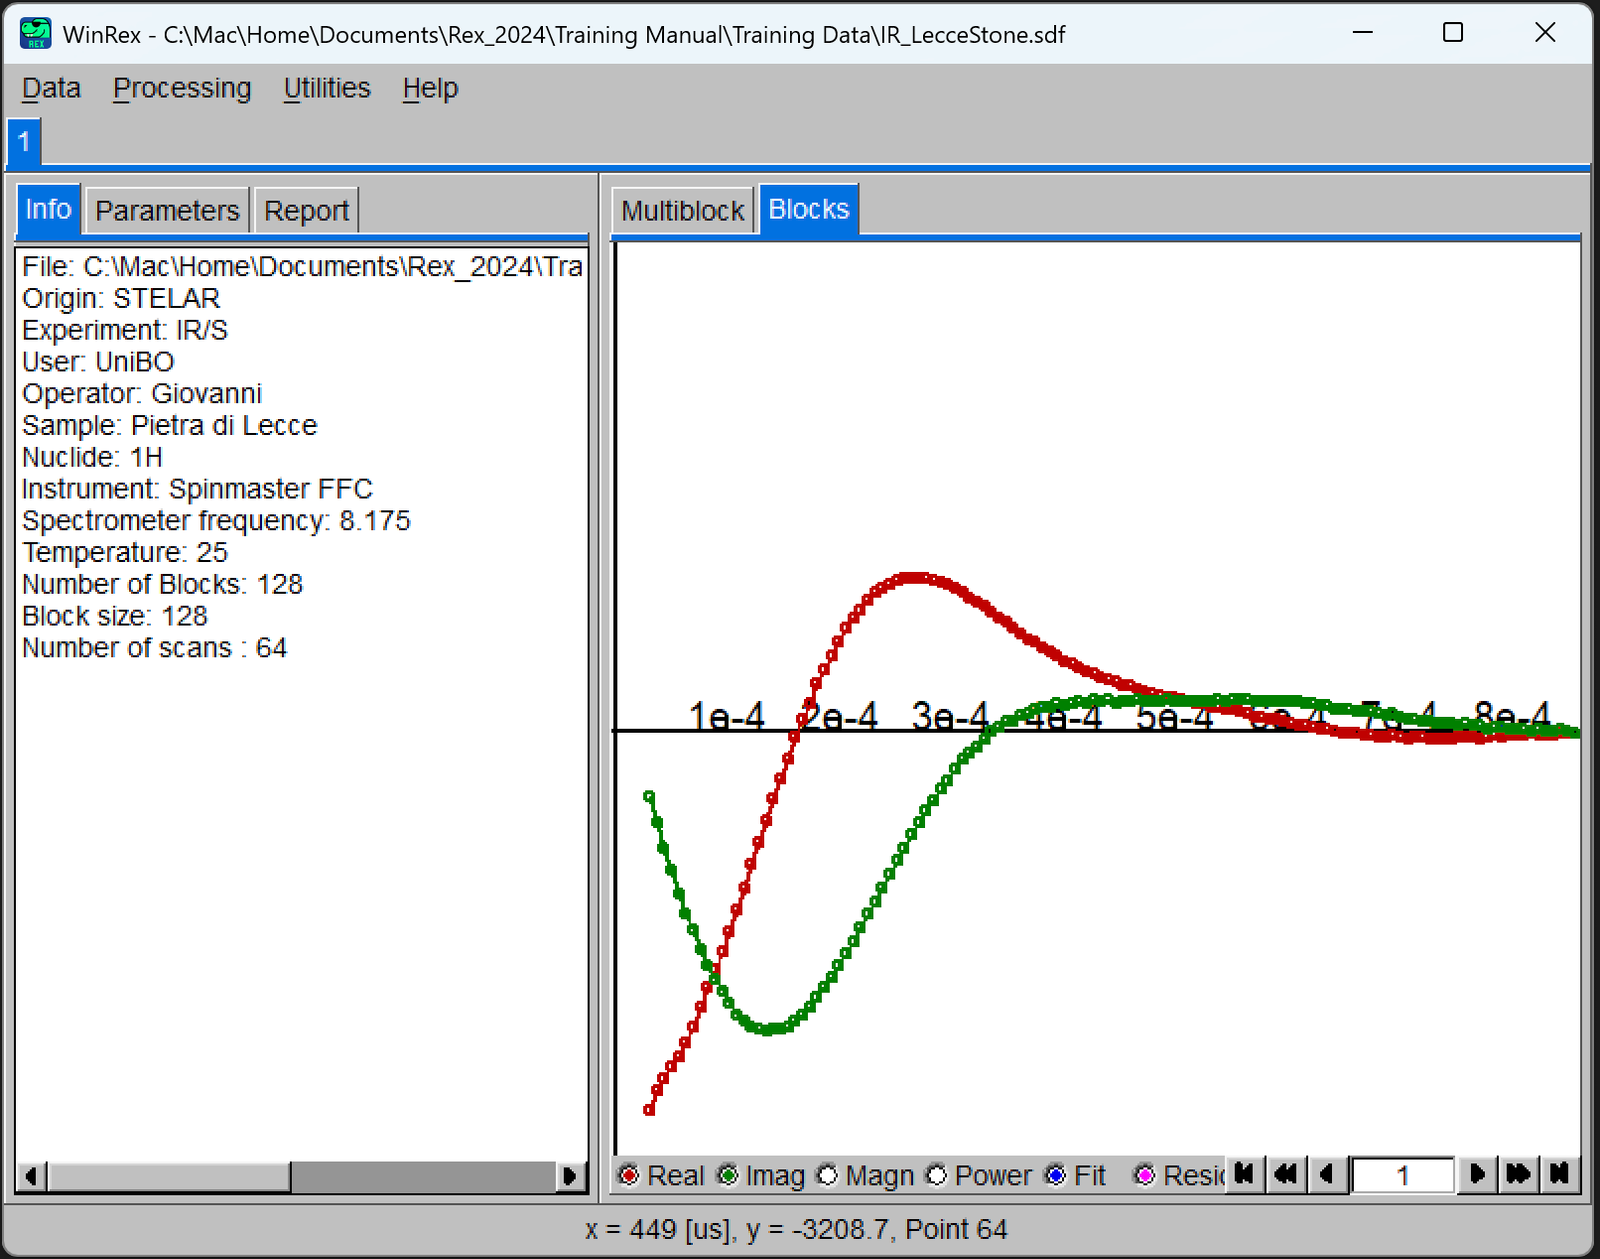Click the 'Number of Blocks: 128' line
1600x1259 pixels.
[162, 584]
